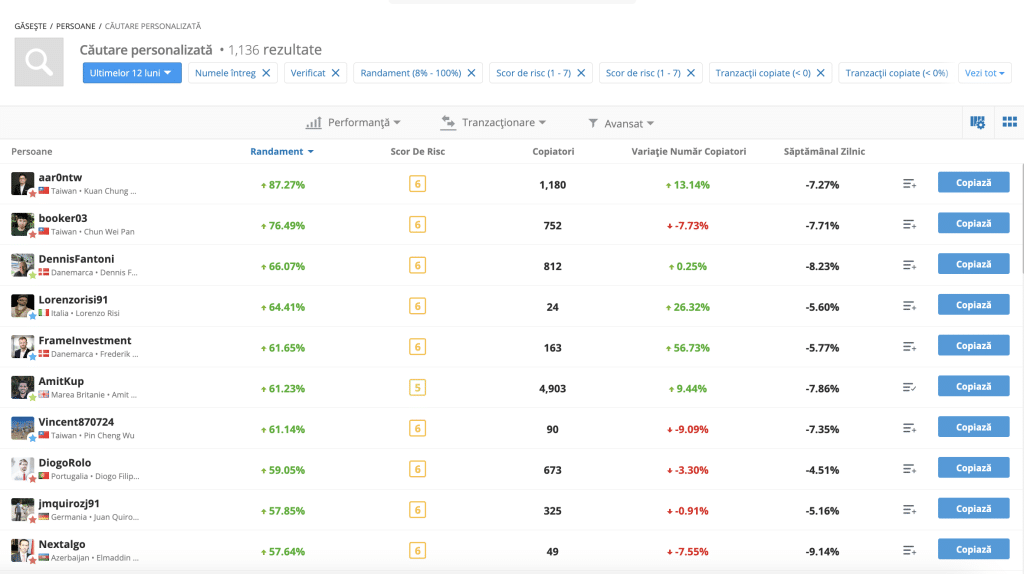Copy trader Vincent870724 with Copiază

(x=974, y=427)
